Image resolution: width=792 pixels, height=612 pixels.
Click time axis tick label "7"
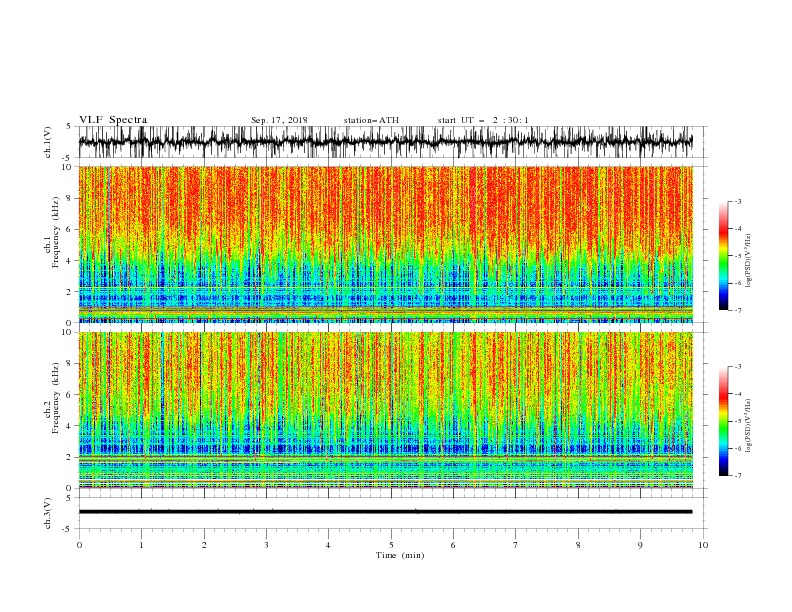tap(516, 545)
